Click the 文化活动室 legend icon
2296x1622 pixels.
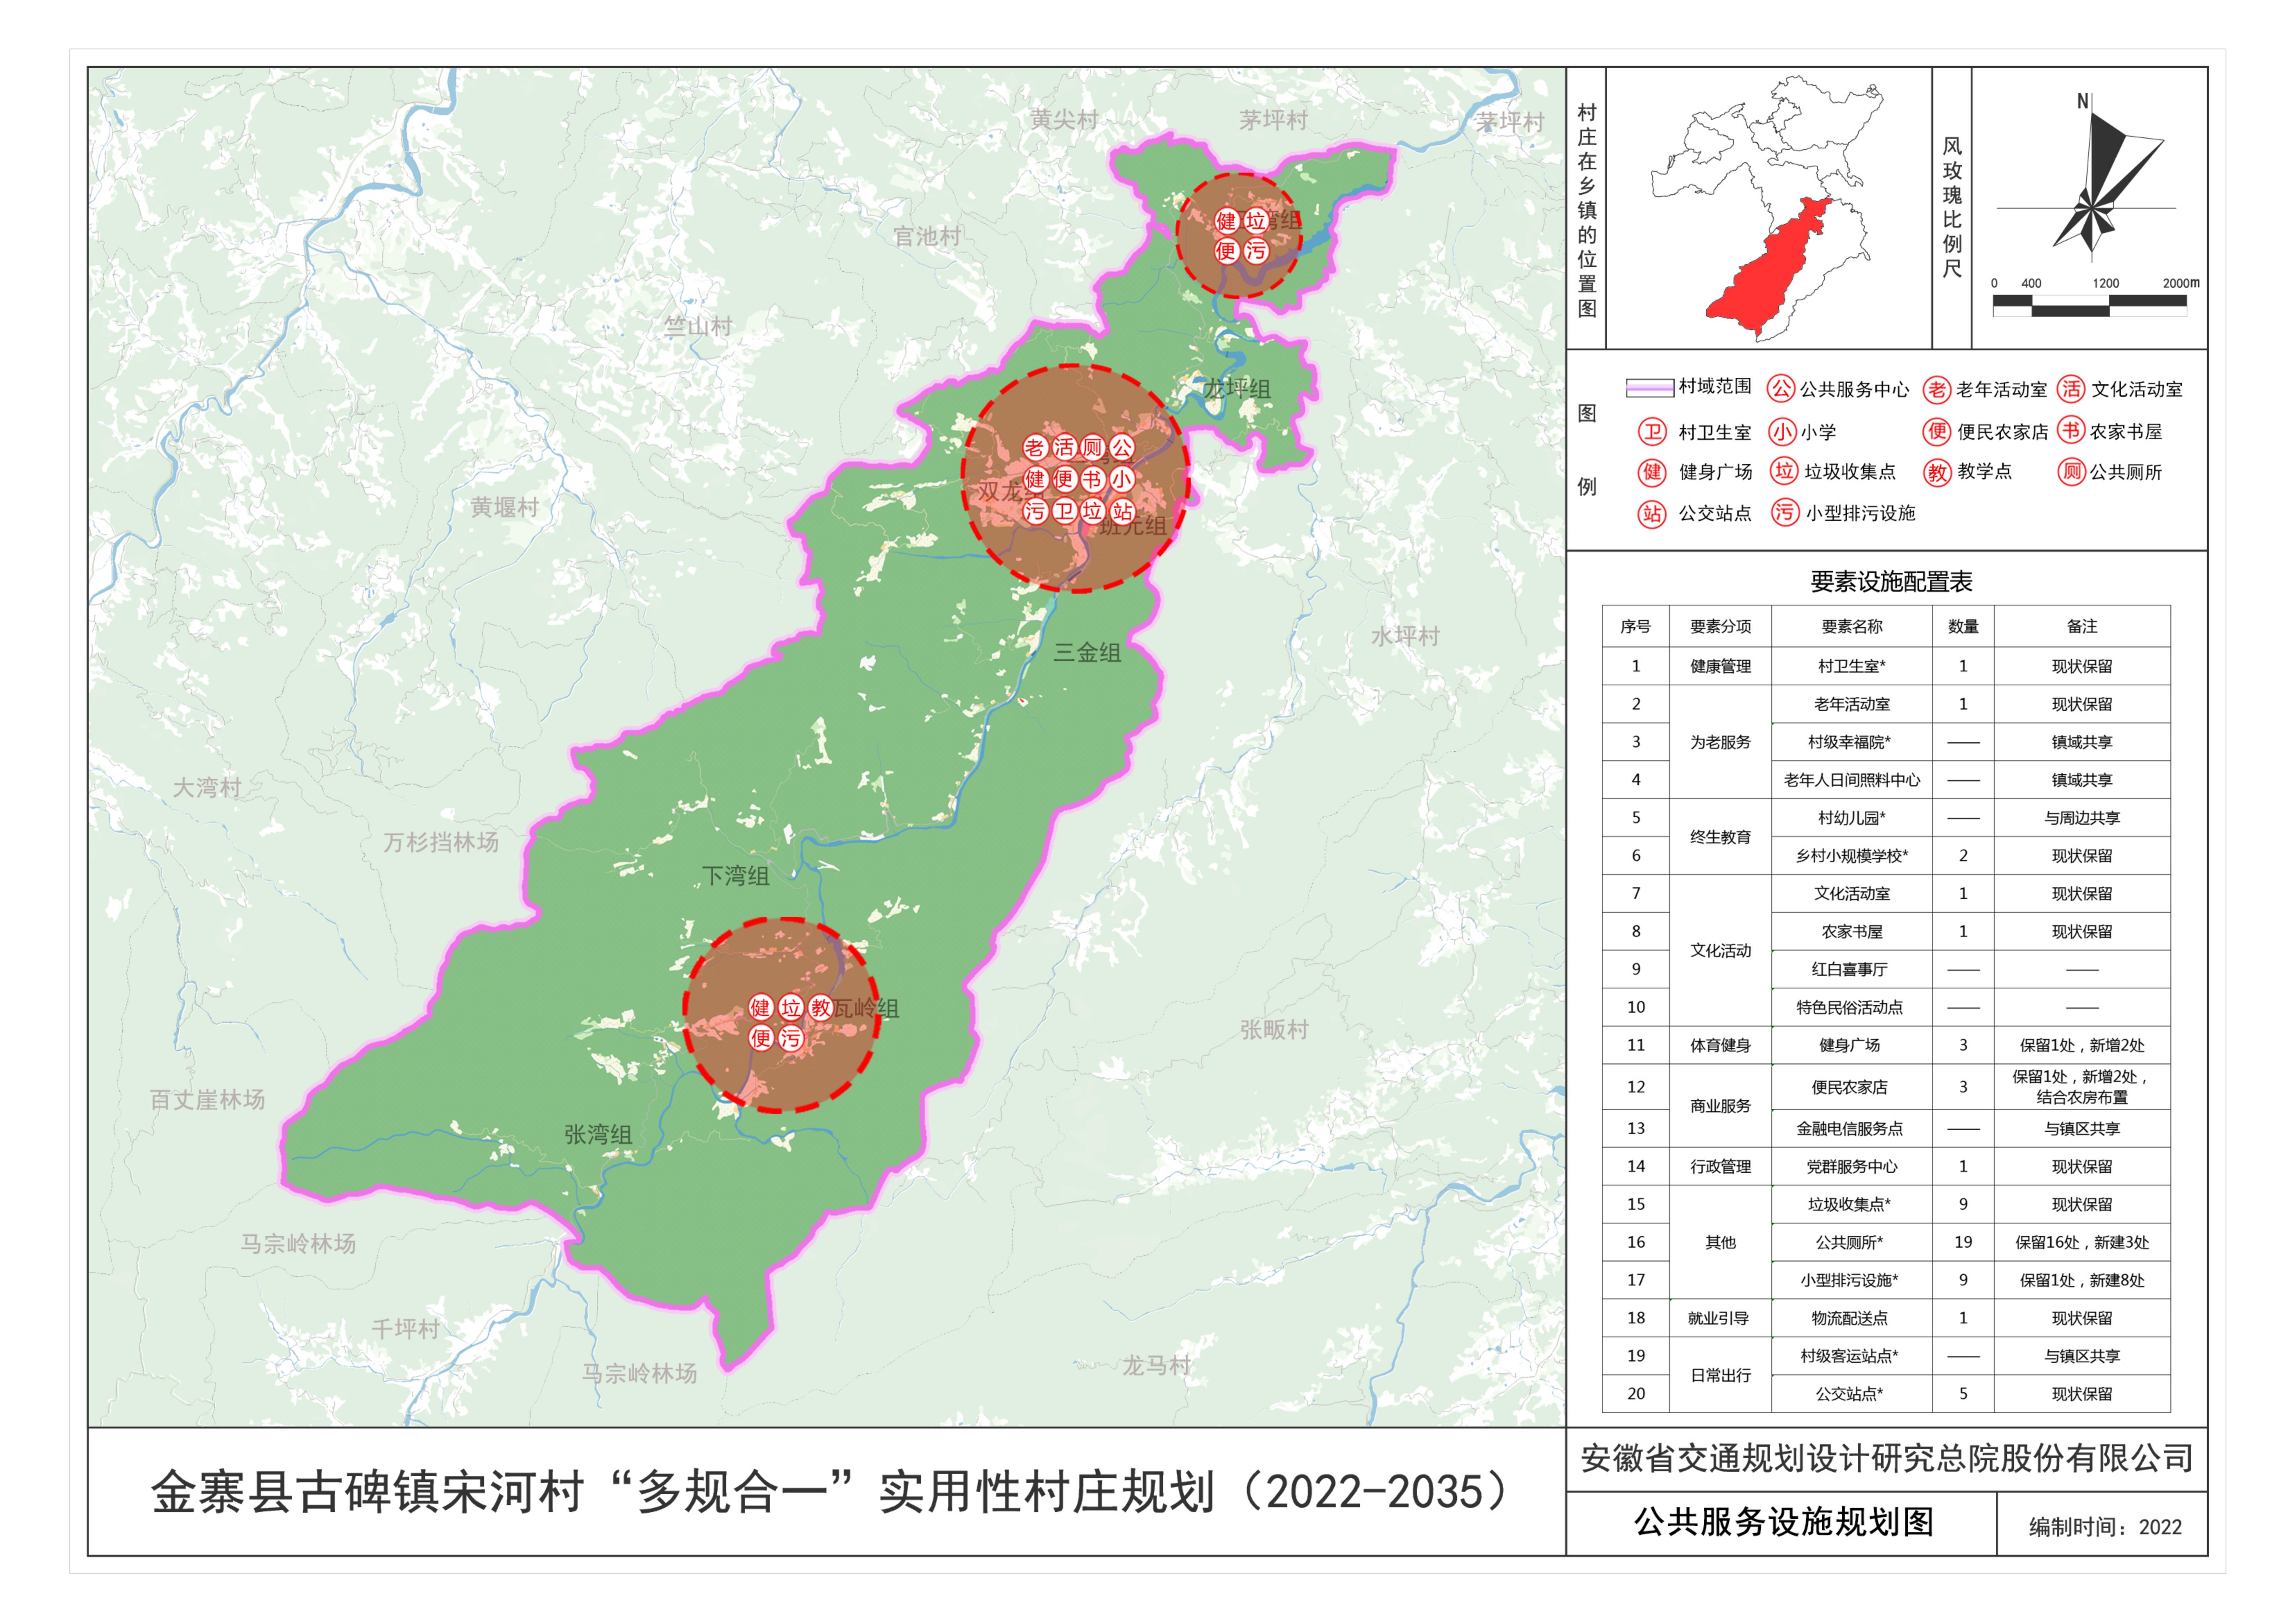2071,389
